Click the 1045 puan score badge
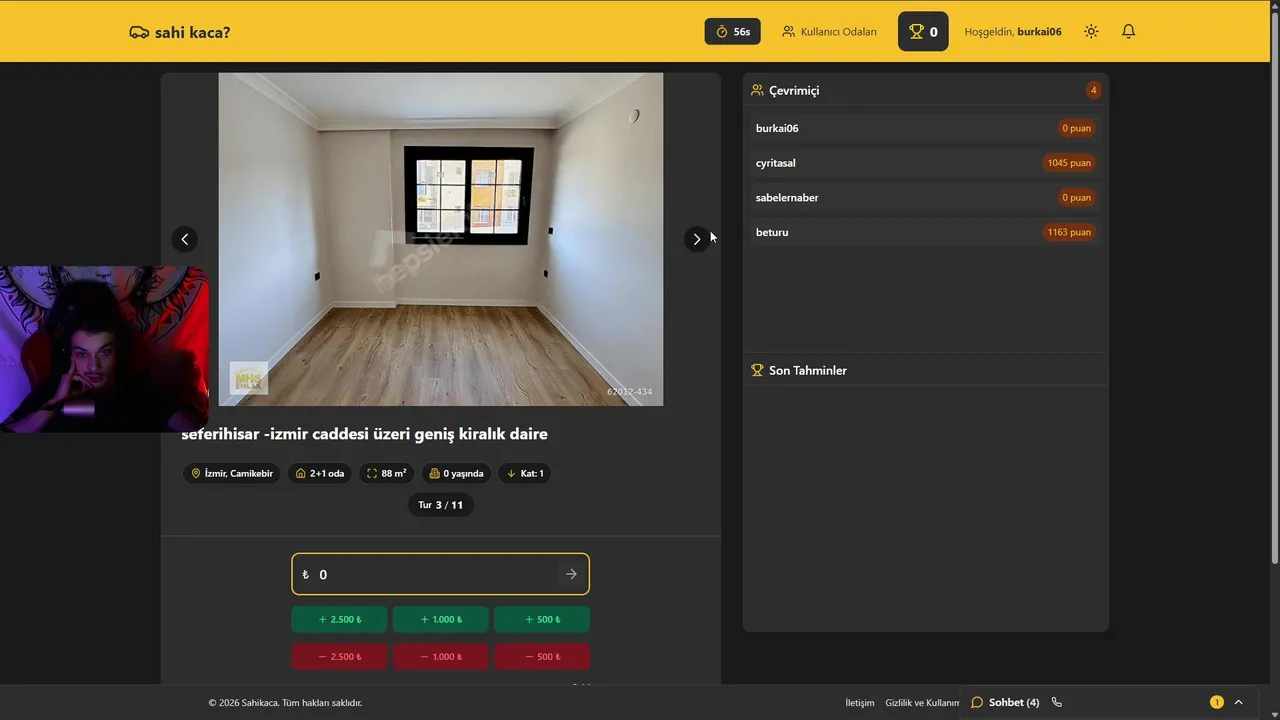This screenshot has height=720, width=1280. pos(1068,163)
